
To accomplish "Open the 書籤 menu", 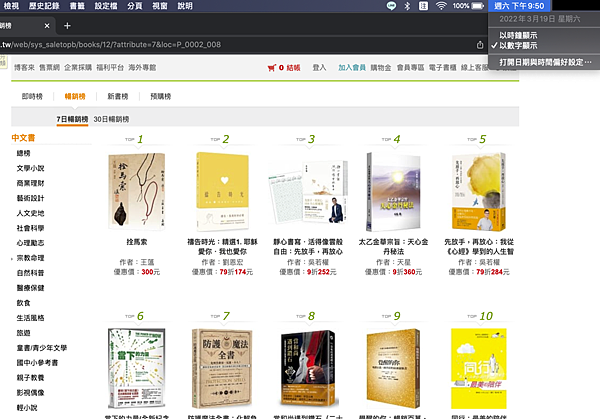I will coord(77,6).
